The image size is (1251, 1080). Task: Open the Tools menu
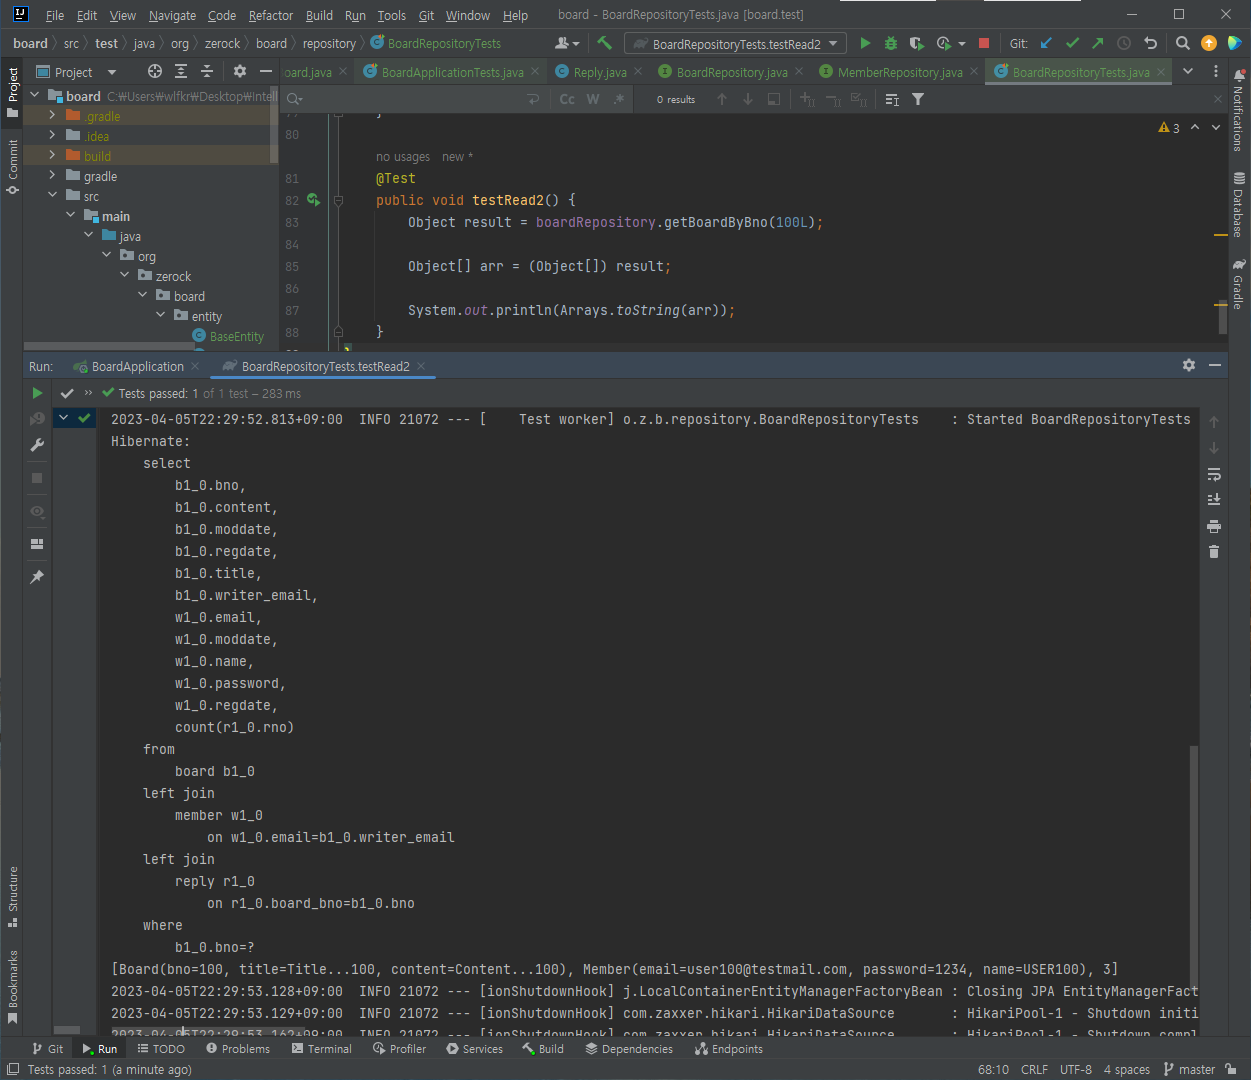point(392,15)
